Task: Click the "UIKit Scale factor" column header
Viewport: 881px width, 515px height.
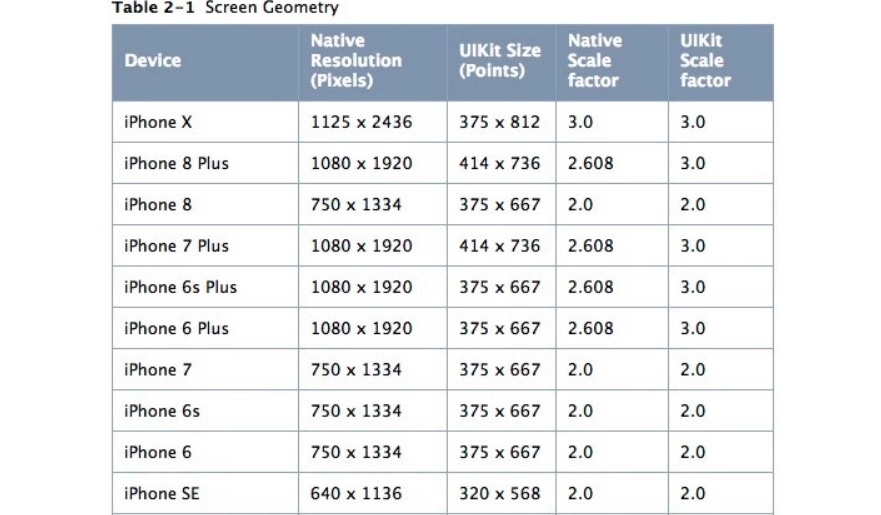Action: click(705, 61)
